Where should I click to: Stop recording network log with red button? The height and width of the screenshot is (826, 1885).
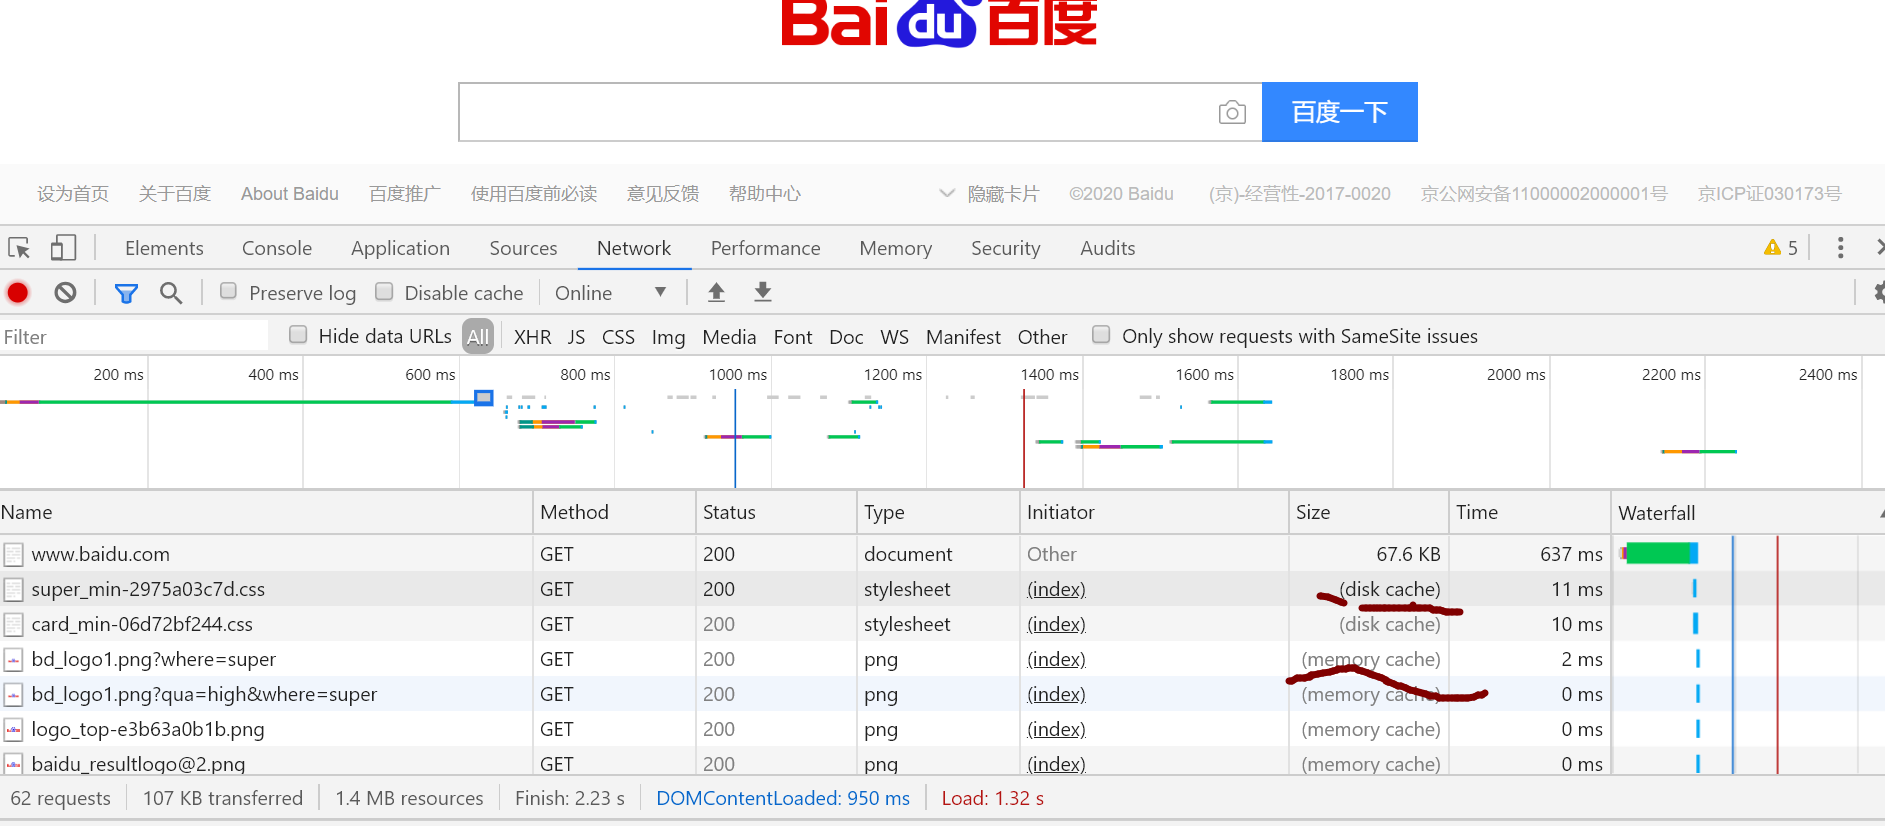point(18,292)
